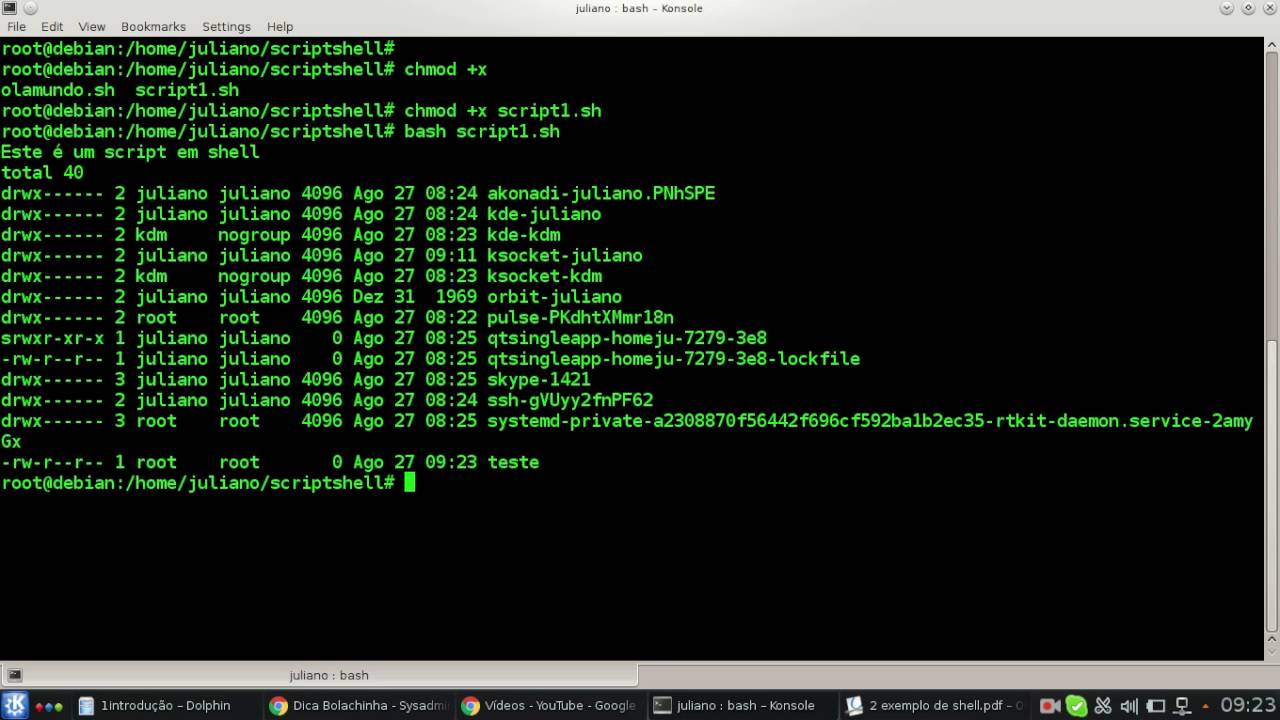
Task: Toggle the on-all-desktops pin button in the title bar
Action: [x=29, y=8]
